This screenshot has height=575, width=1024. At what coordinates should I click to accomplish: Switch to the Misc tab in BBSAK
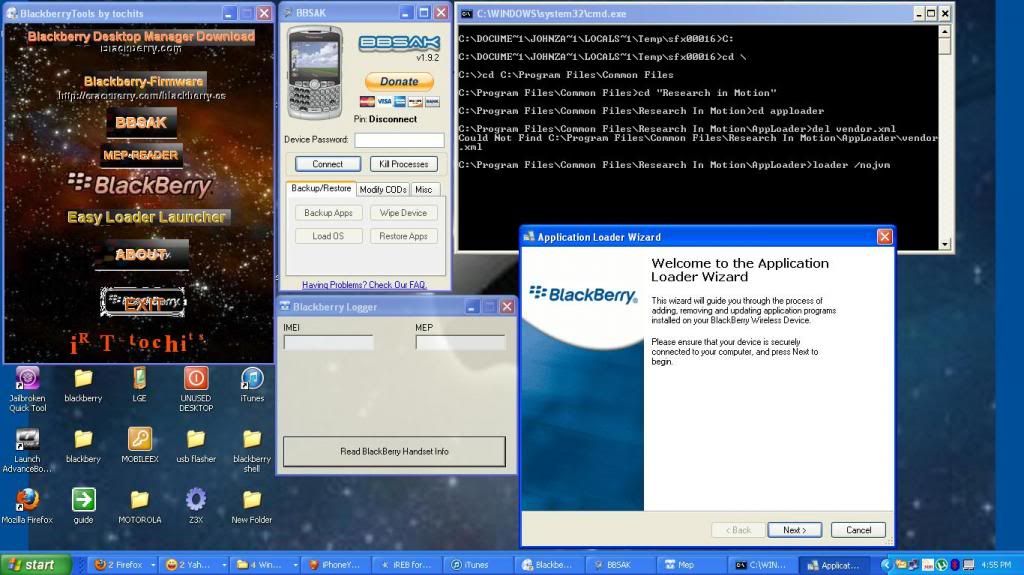click(x=424, y=189)
